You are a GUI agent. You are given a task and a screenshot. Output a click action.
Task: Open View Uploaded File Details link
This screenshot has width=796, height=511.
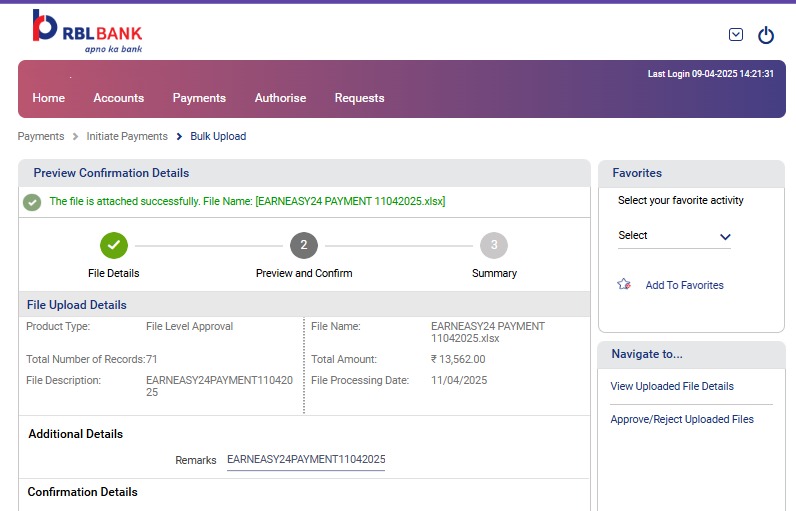coord(672,386)
